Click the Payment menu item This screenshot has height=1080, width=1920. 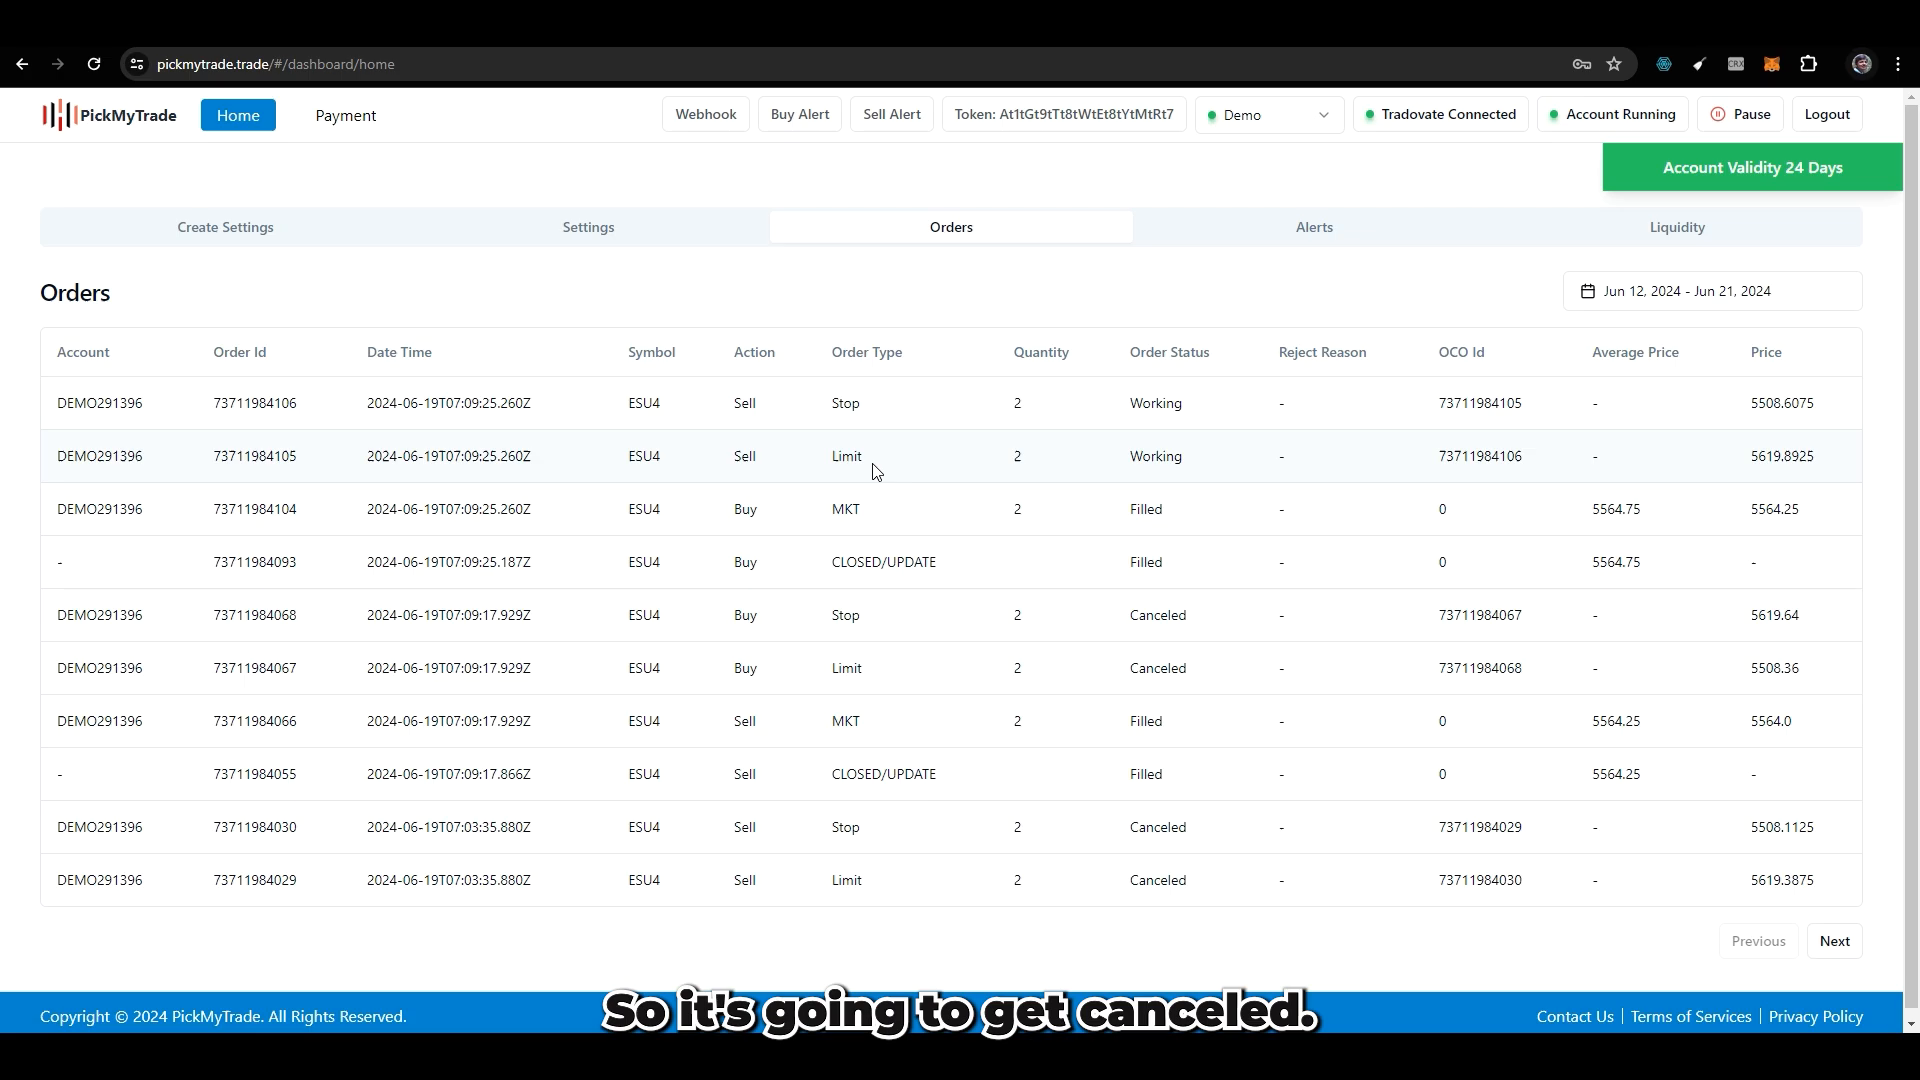(345, 115)
